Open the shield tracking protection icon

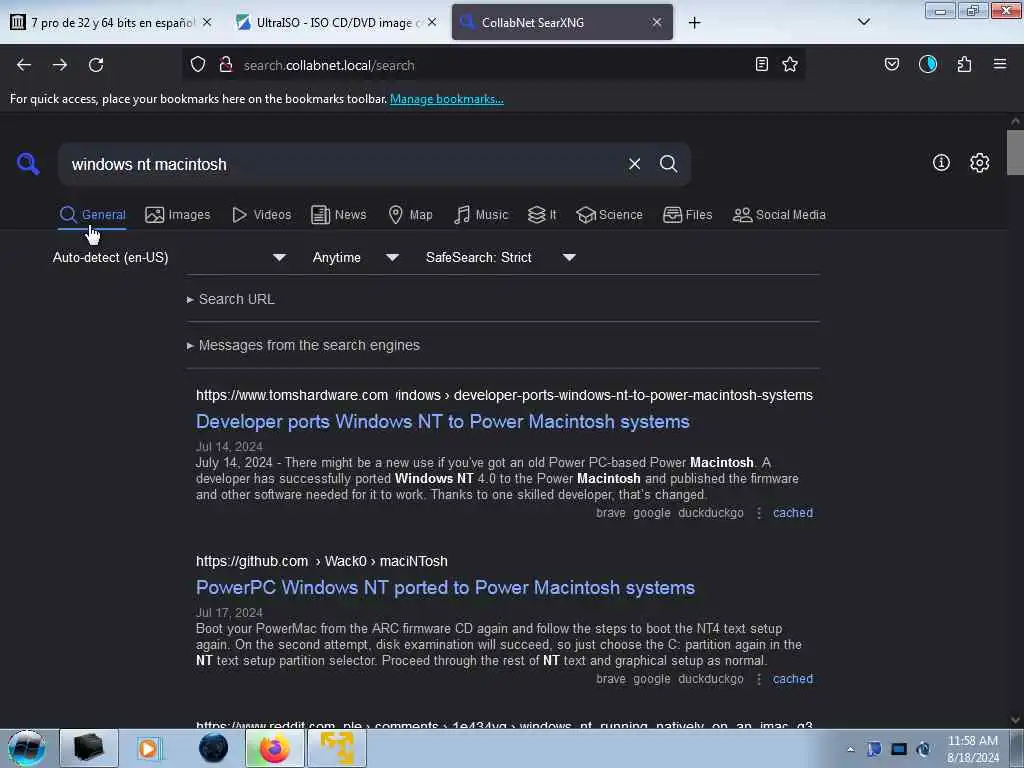(198, 64)
